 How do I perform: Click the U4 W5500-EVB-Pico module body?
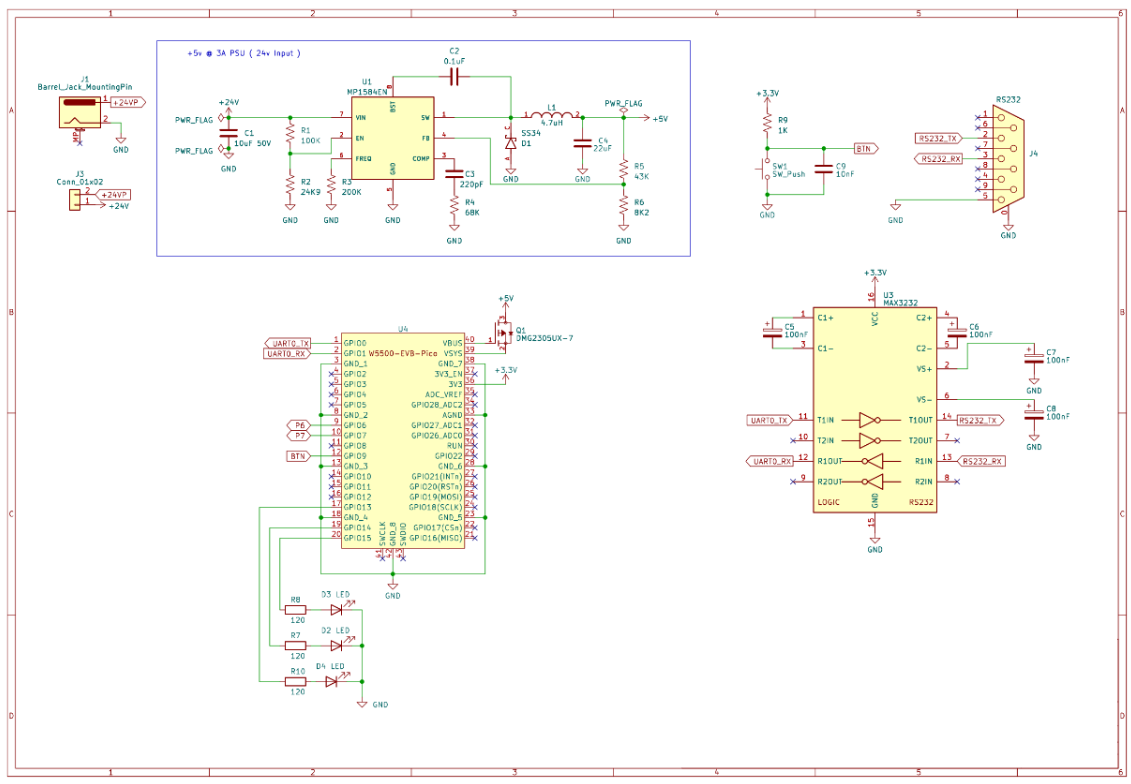click(x=402, y=441)
